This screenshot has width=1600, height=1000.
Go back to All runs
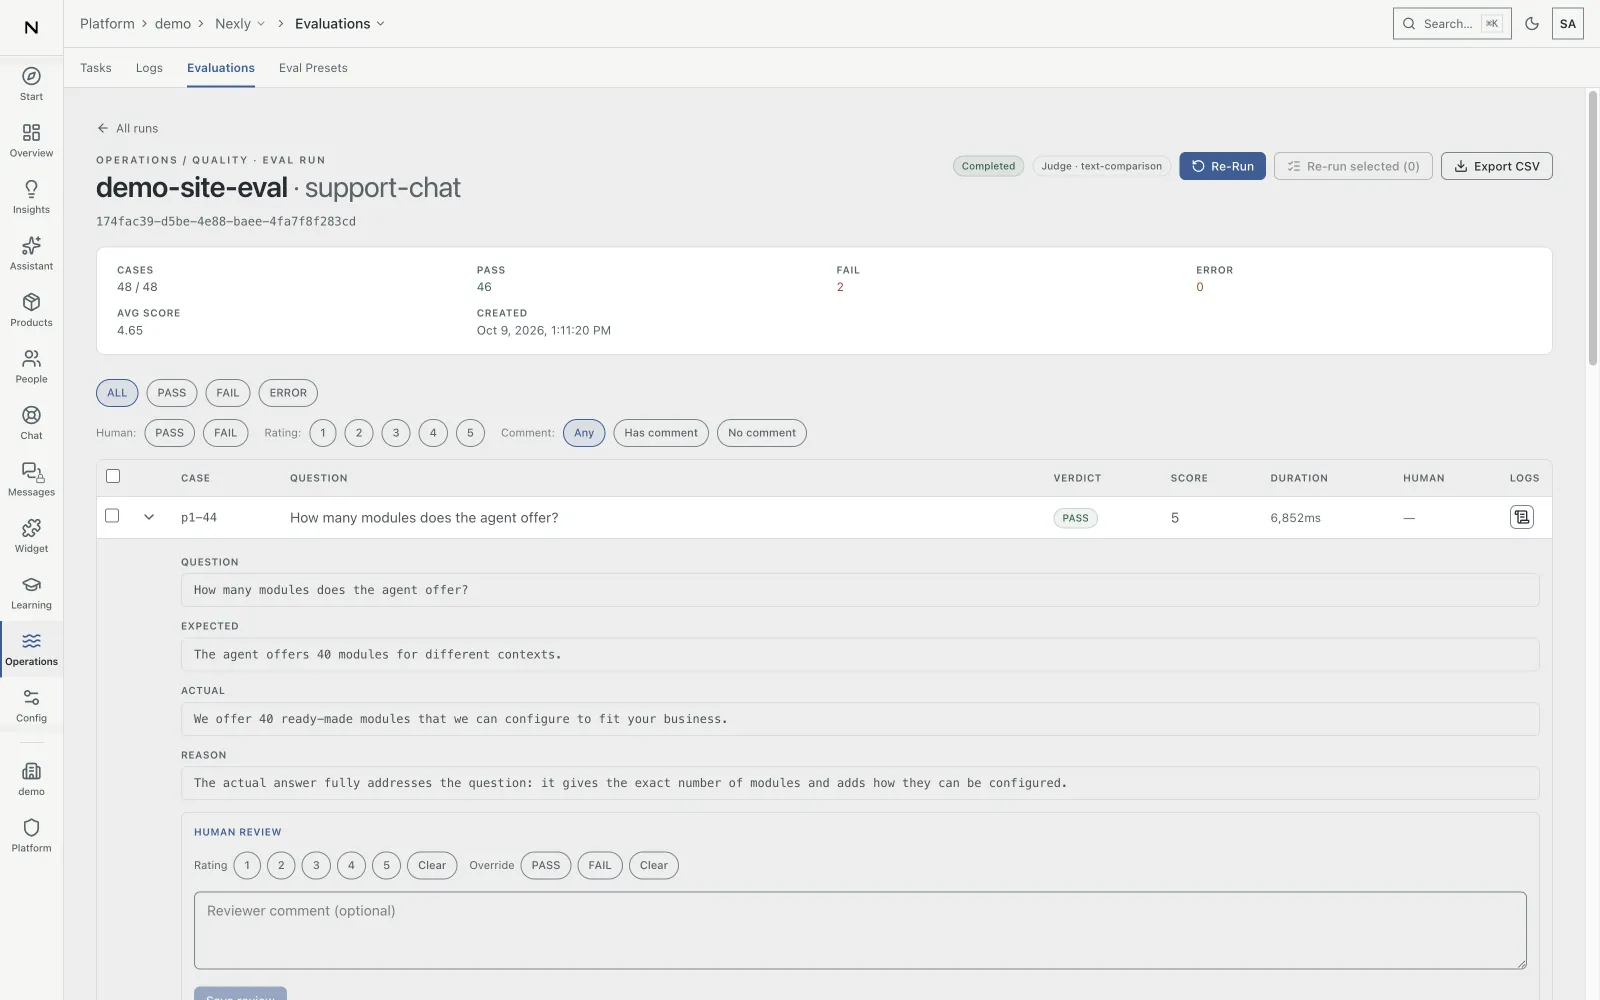click(x=127, y=128)
